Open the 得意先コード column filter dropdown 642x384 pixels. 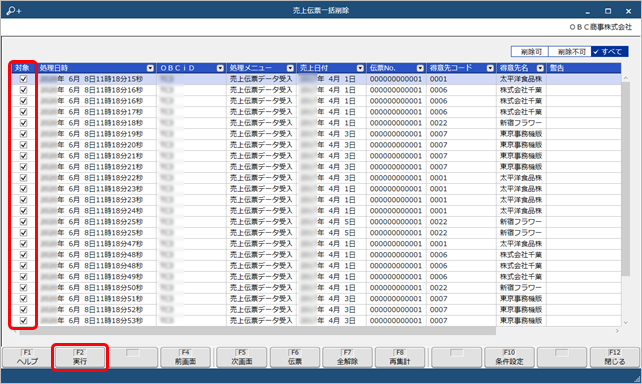tap(490, 68)
